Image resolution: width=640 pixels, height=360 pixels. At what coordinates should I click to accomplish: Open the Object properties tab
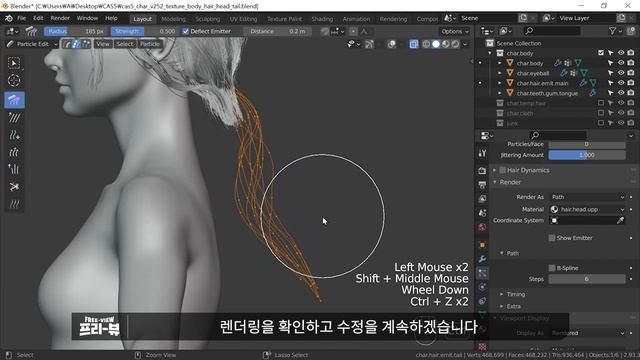click(482, 245)
